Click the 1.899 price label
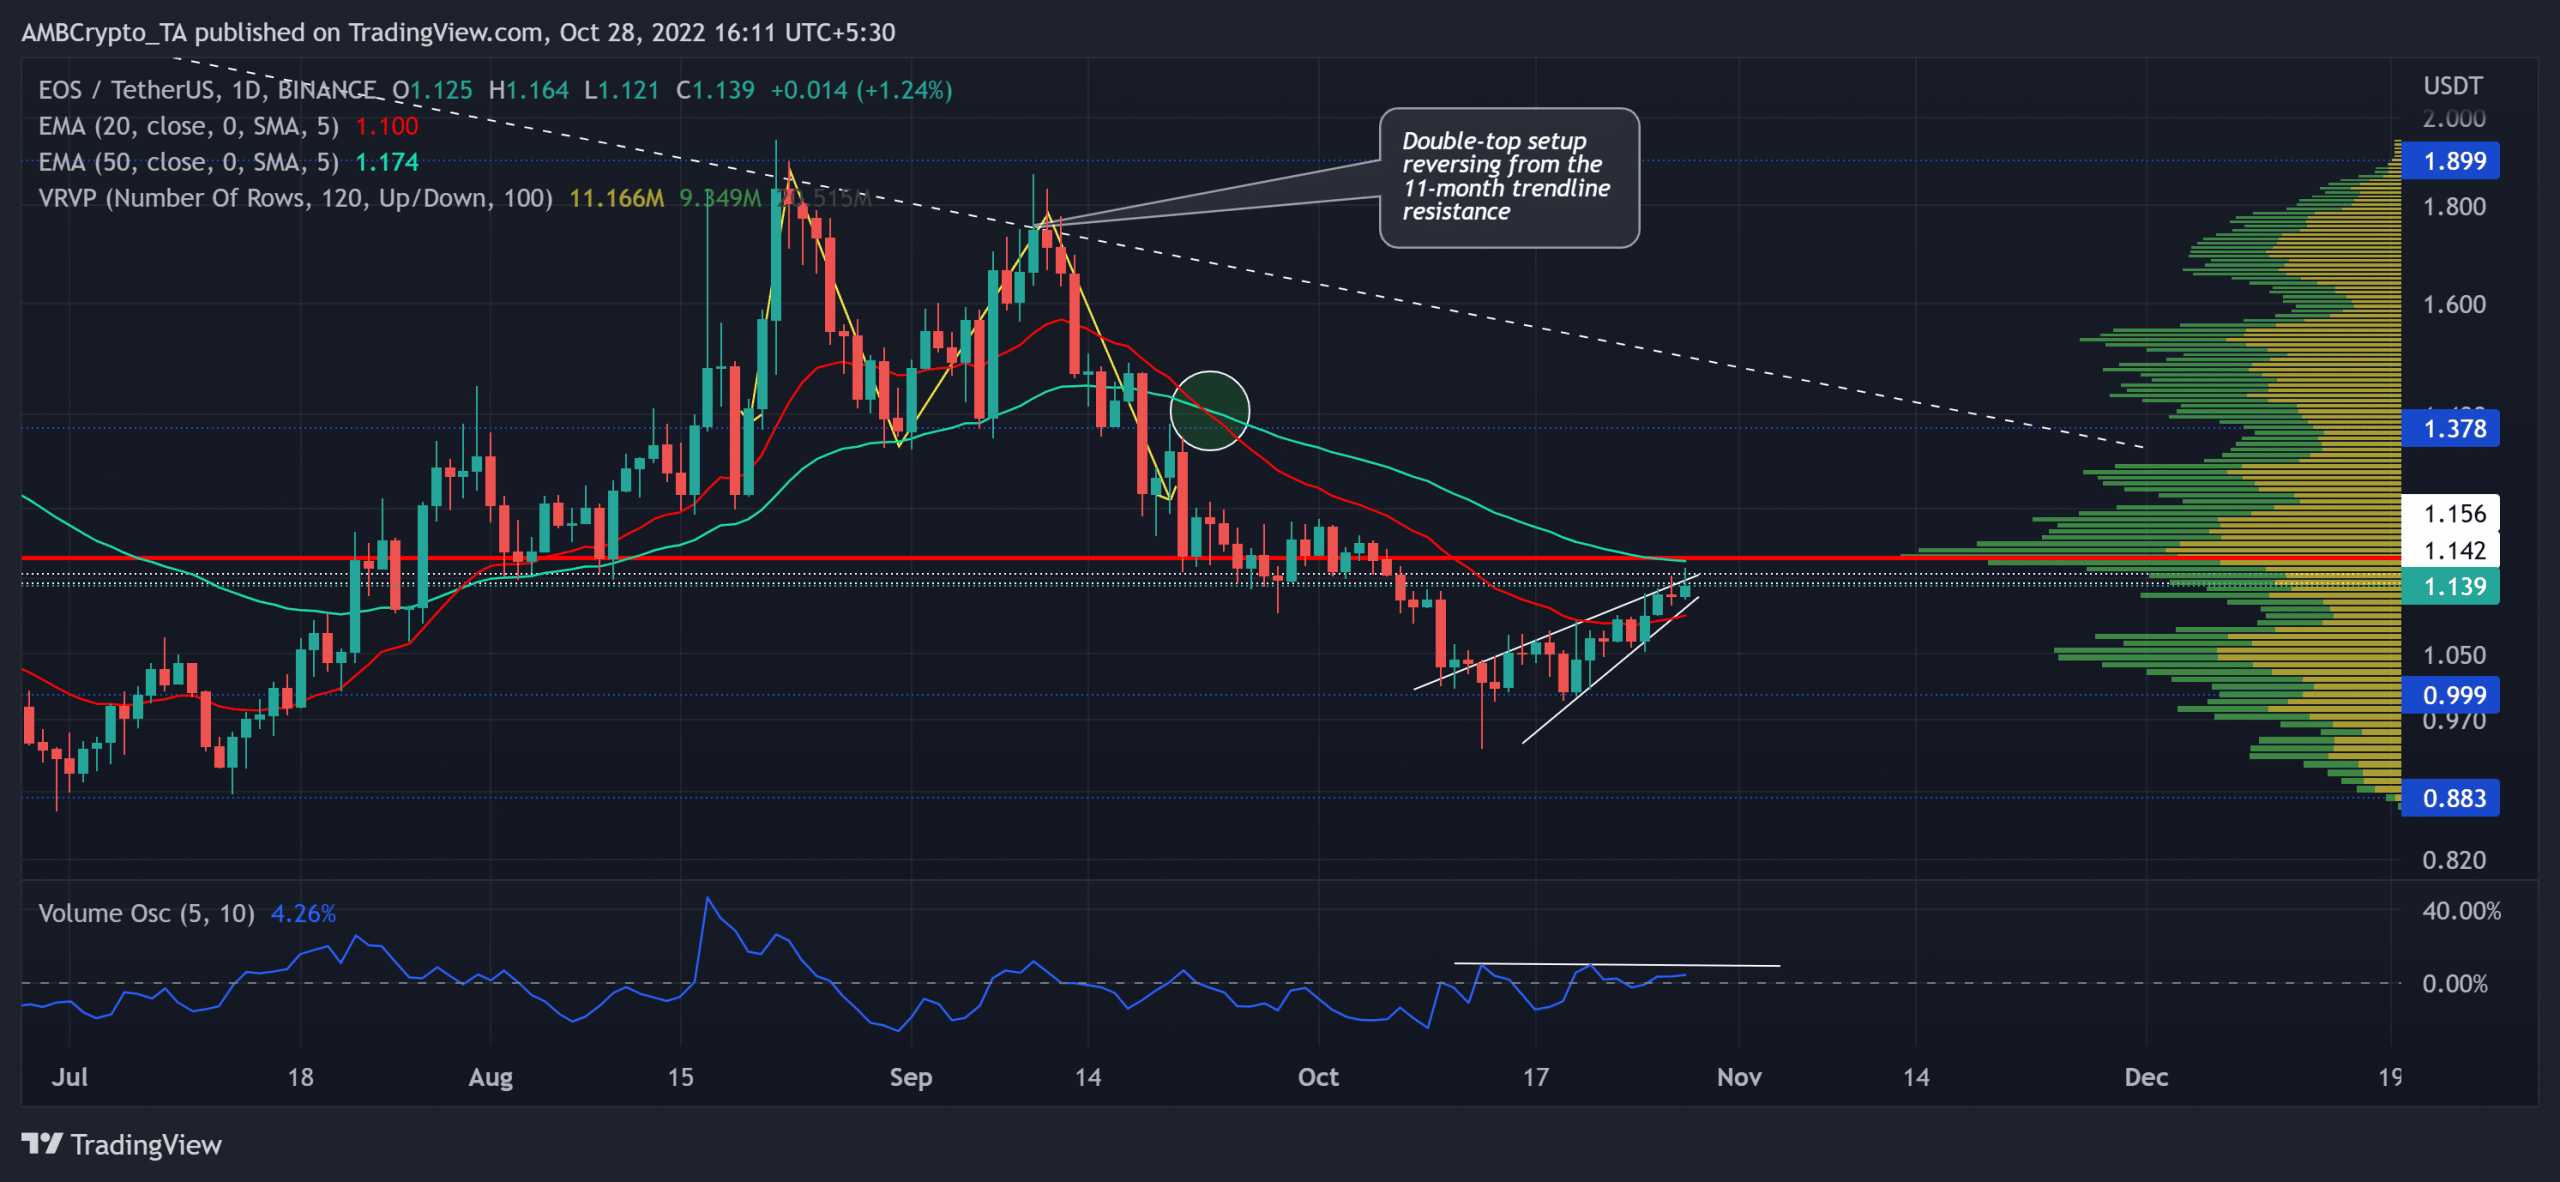 click(x=2449, y=161)
